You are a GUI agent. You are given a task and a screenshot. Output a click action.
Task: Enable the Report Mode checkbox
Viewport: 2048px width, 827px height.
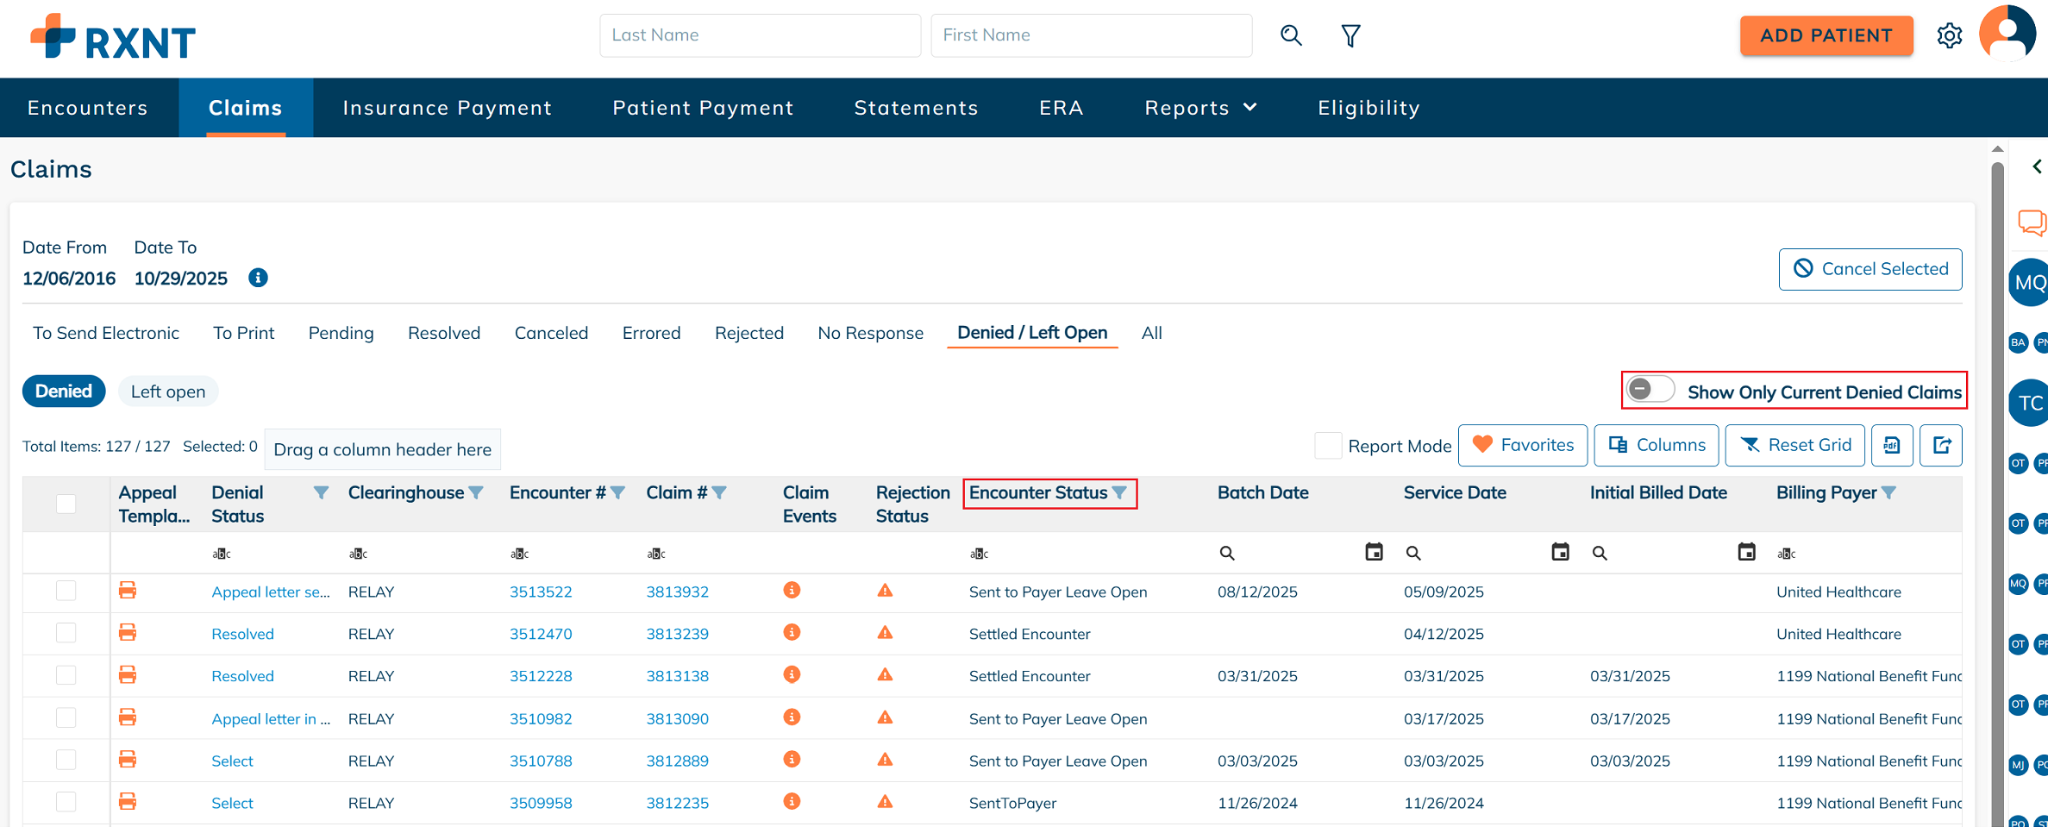(1328, 446)
